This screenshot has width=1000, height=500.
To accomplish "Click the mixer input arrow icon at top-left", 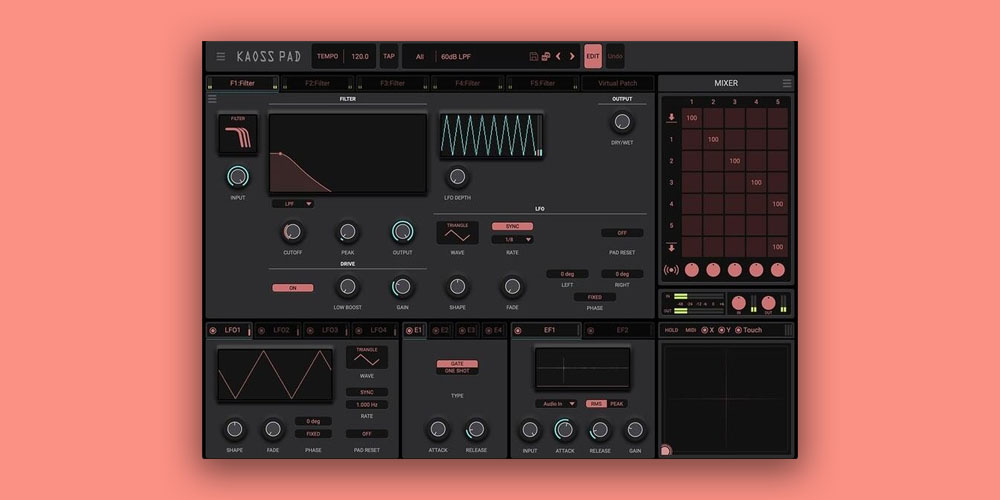I will [x=671, y=118].
